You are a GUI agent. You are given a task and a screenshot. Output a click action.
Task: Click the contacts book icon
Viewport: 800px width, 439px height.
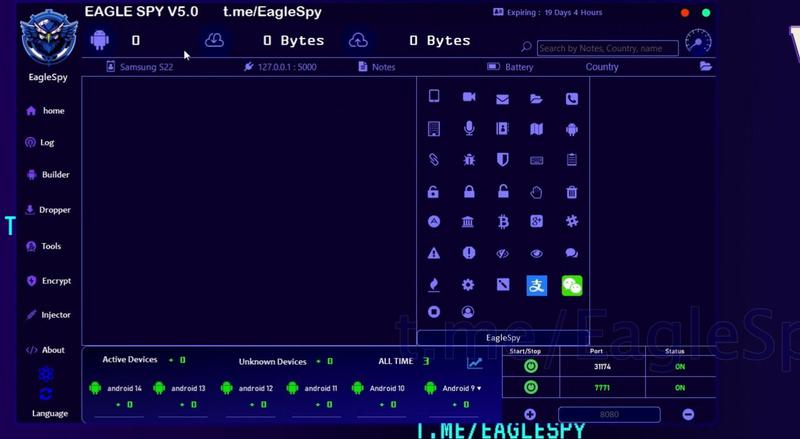pyautogui.click(x=503, y=128)
